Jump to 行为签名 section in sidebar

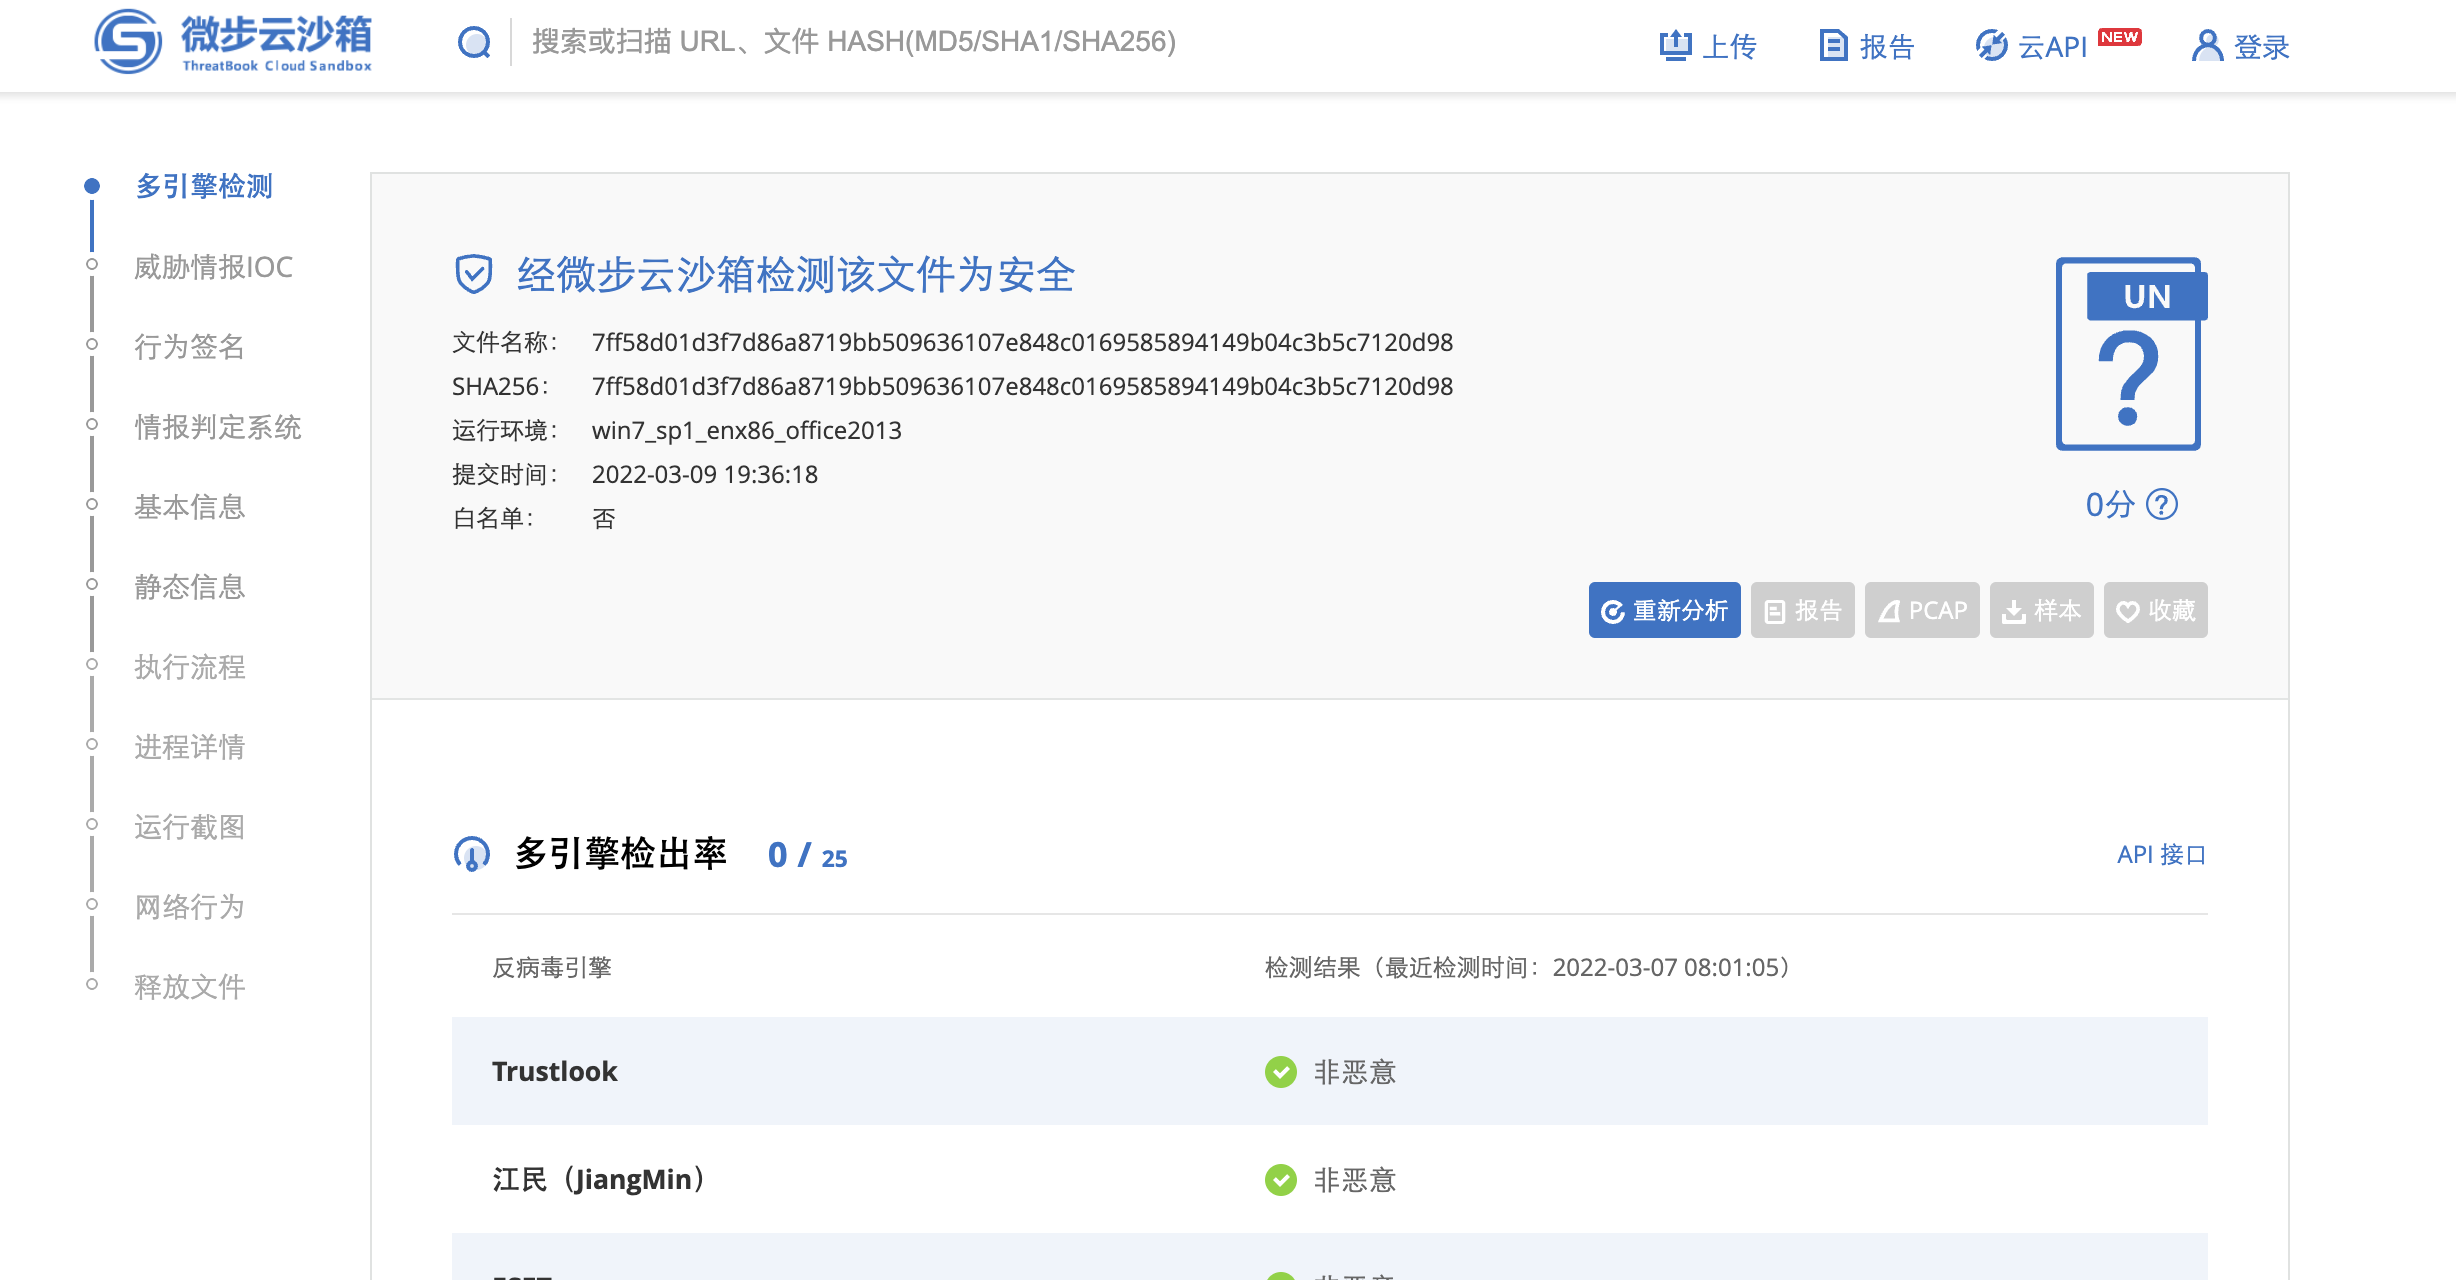189,347
